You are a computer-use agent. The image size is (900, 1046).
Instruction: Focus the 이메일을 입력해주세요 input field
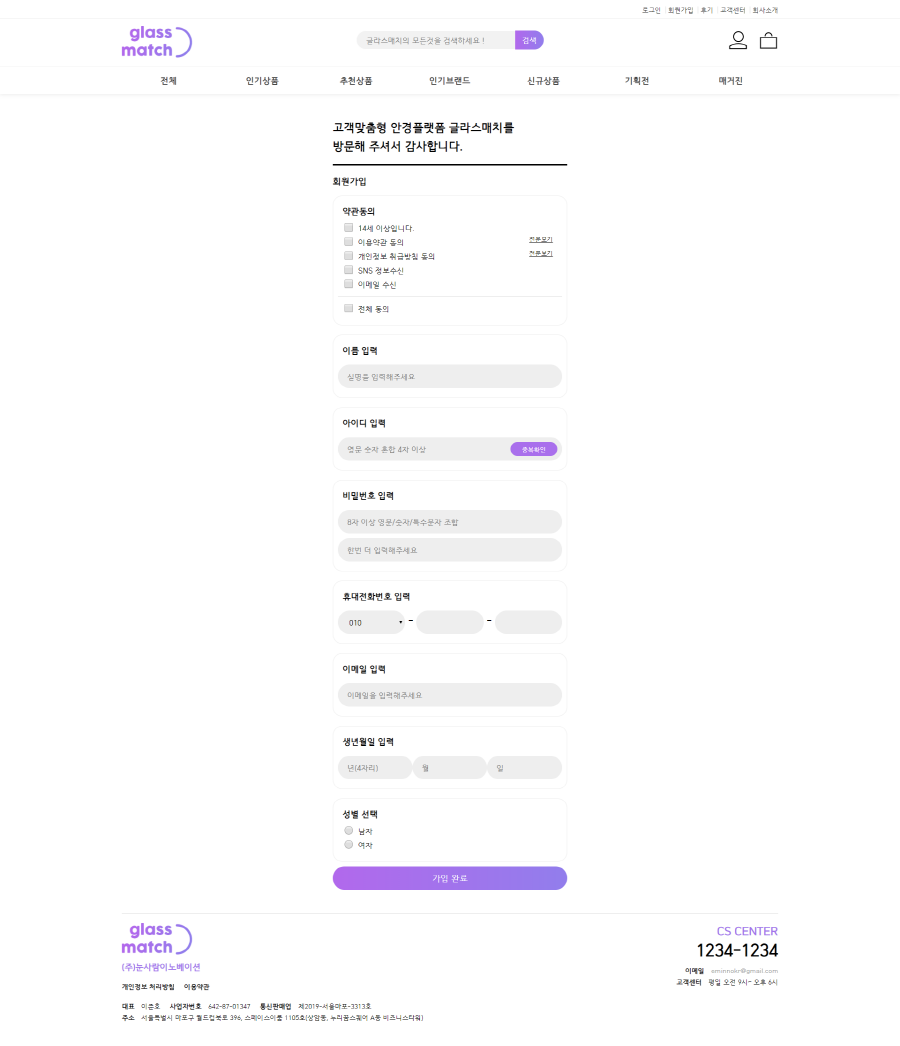(x=449, y=695)
